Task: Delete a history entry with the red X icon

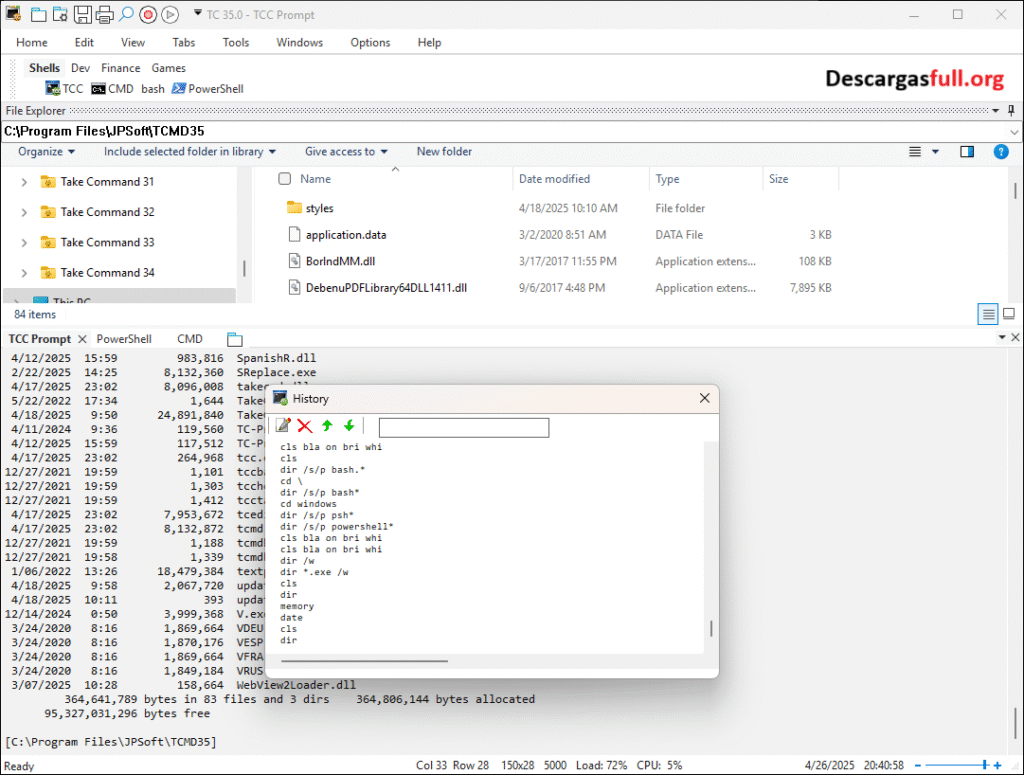Action: coord(303,426)
